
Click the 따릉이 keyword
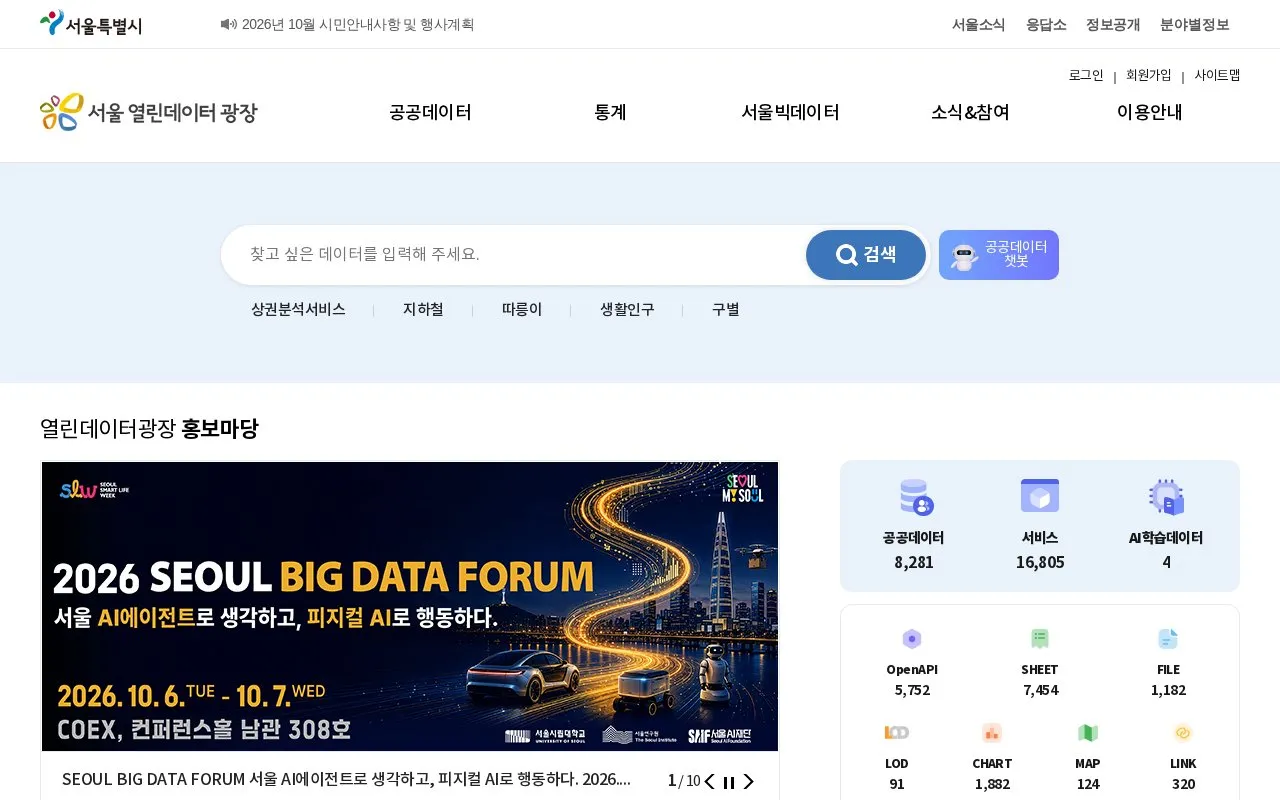(522, 310)
